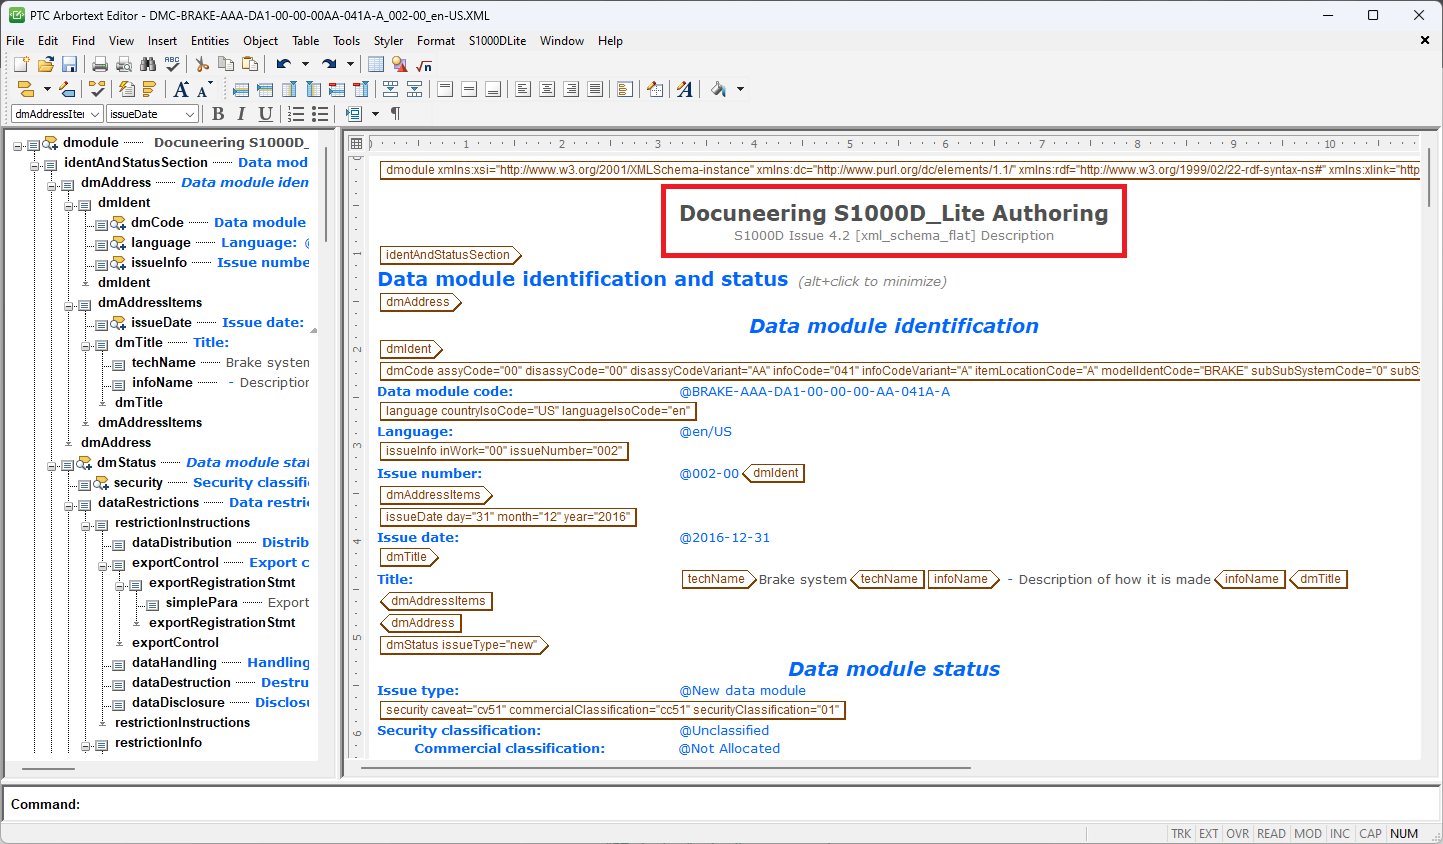Image resolution: width=1443 pixels, height=844 pixels.
Task: Collapse identAndStatusSection tree node
Action: [x=35, y=166]
